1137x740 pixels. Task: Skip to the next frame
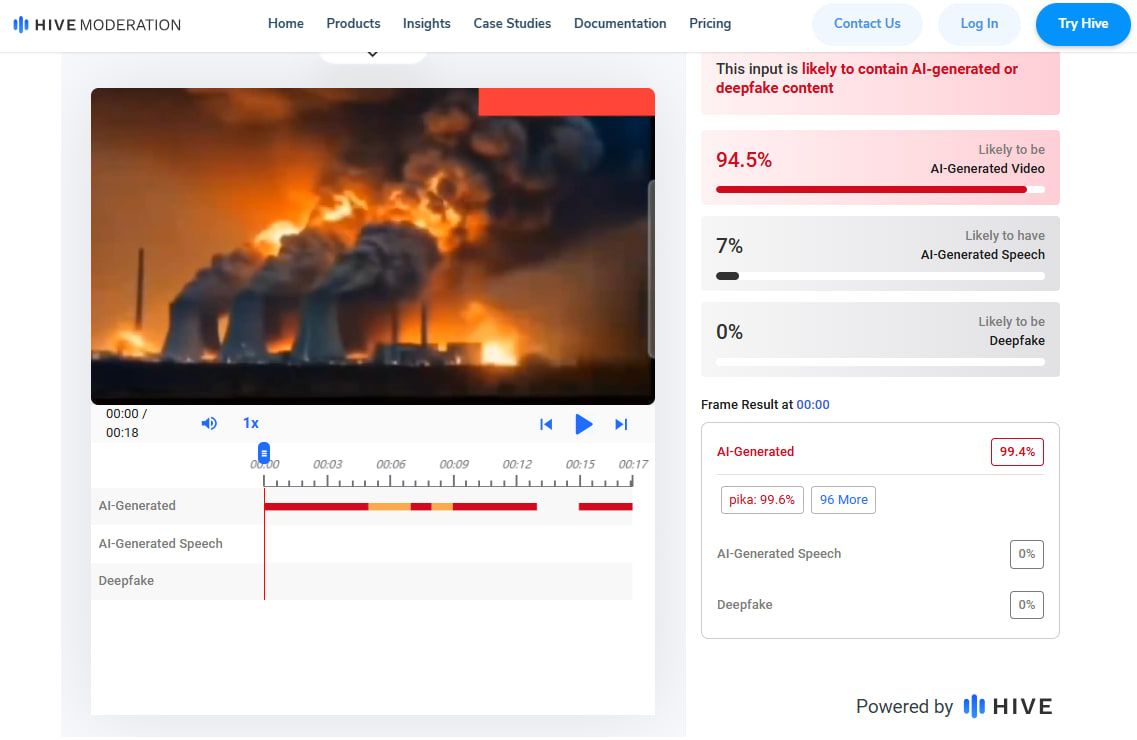pos(621,424)
